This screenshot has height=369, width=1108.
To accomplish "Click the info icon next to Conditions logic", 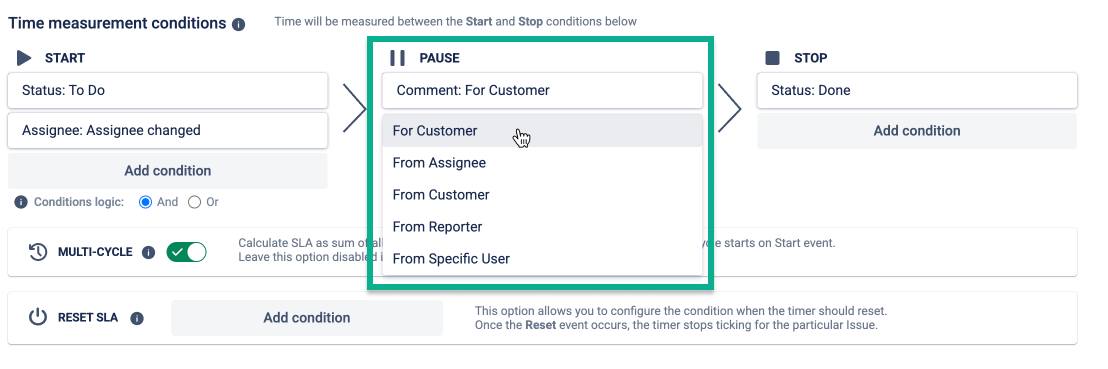I will [x=21, y=202].
